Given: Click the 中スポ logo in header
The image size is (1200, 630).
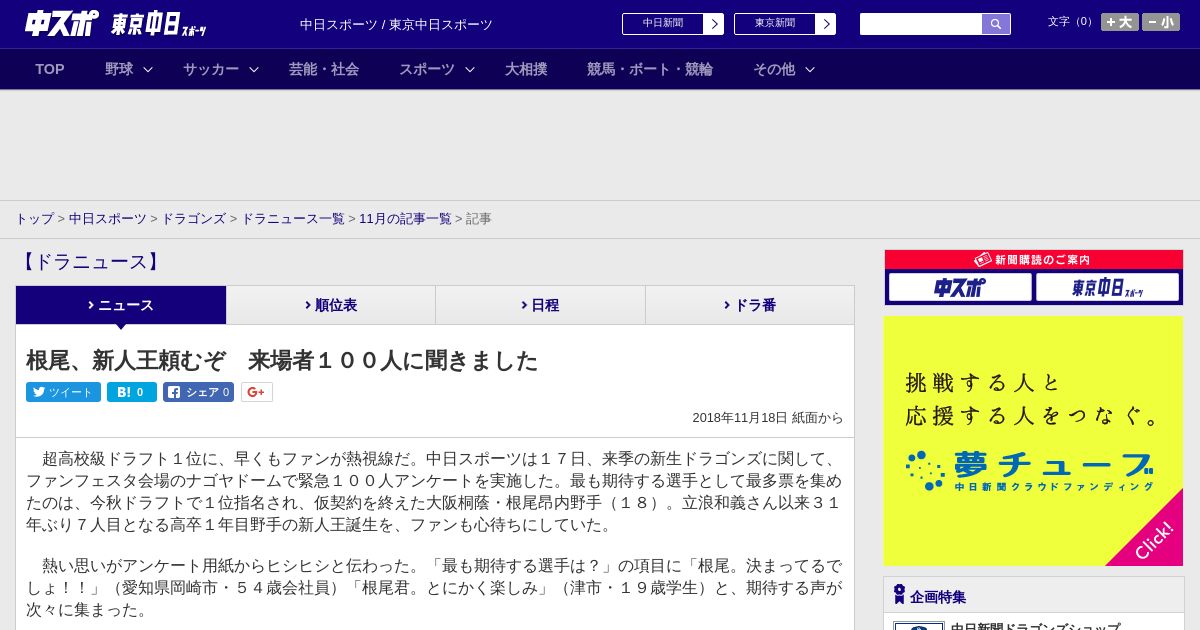Looking at the screenshot, I should tap(61, 24).
